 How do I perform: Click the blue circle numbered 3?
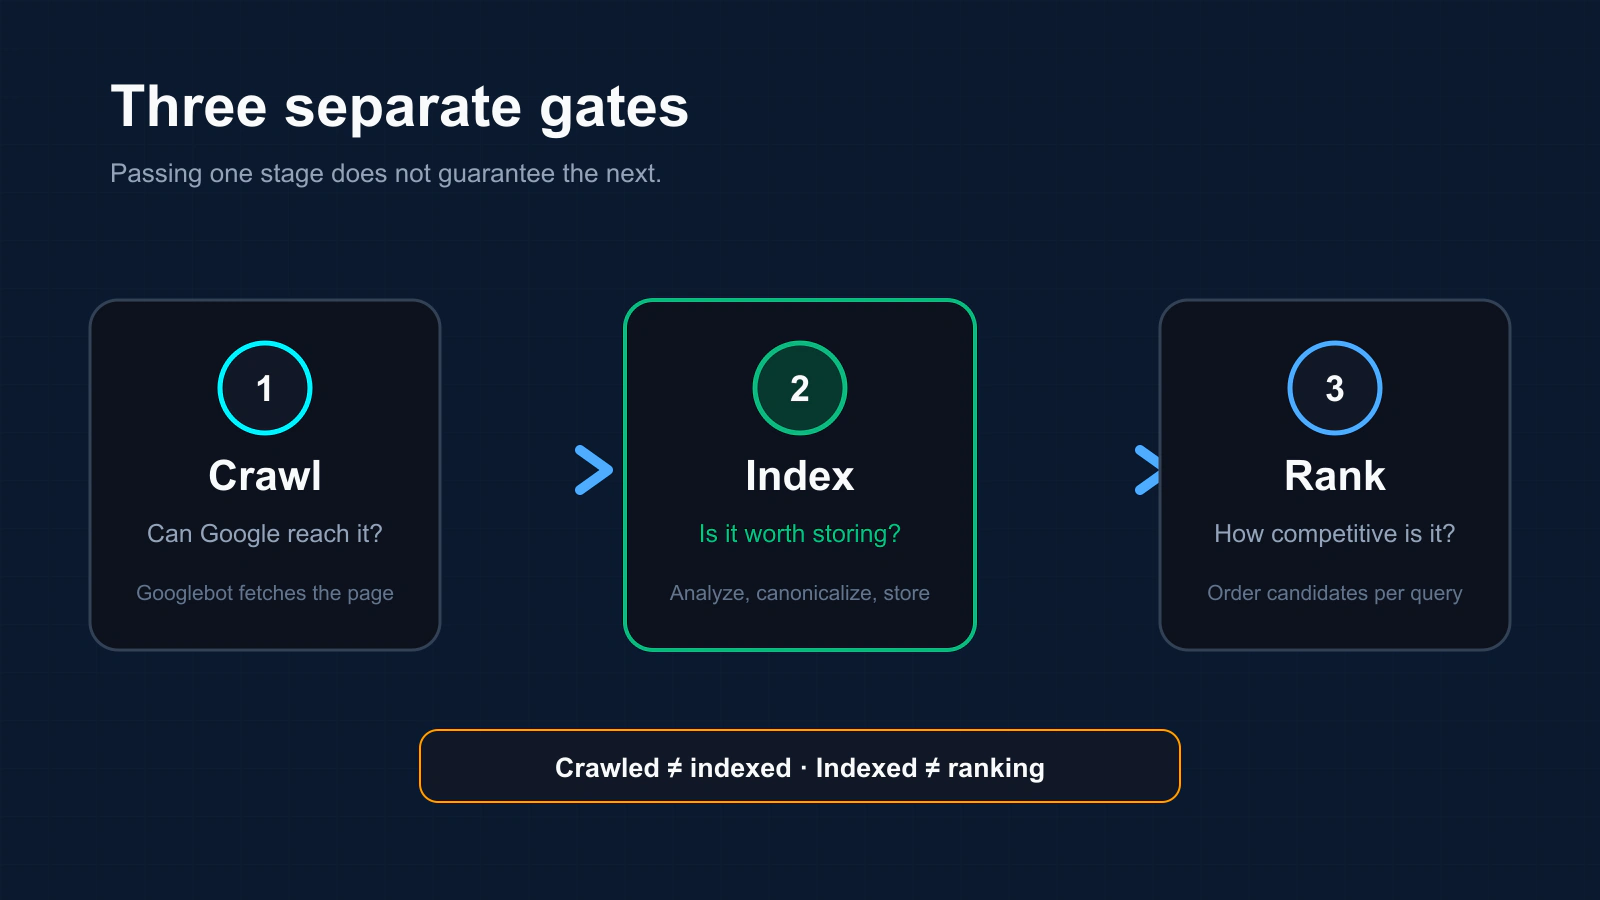click(1335, 388)
